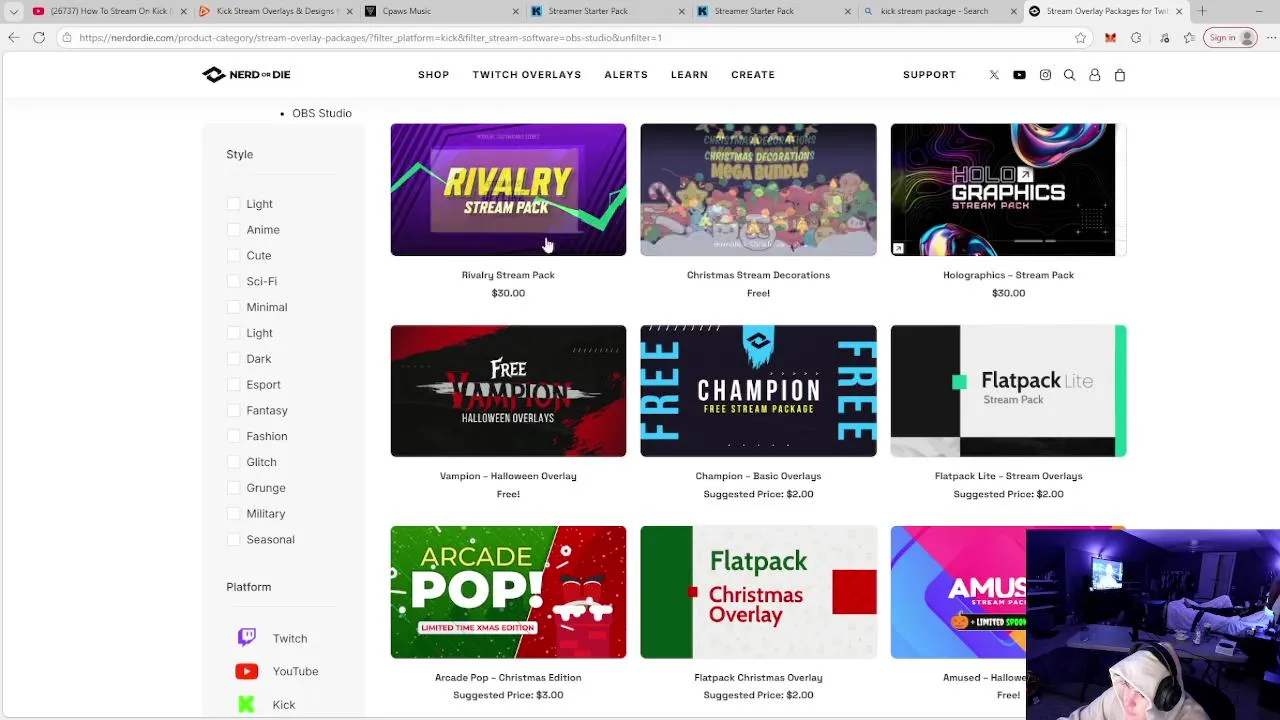Open the Extensions puzzle icon

[1136, 38]
